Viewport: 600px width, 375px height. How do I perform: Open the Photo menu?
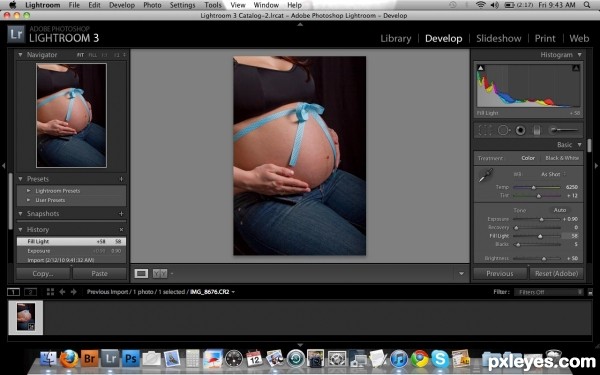coord(152,5)
